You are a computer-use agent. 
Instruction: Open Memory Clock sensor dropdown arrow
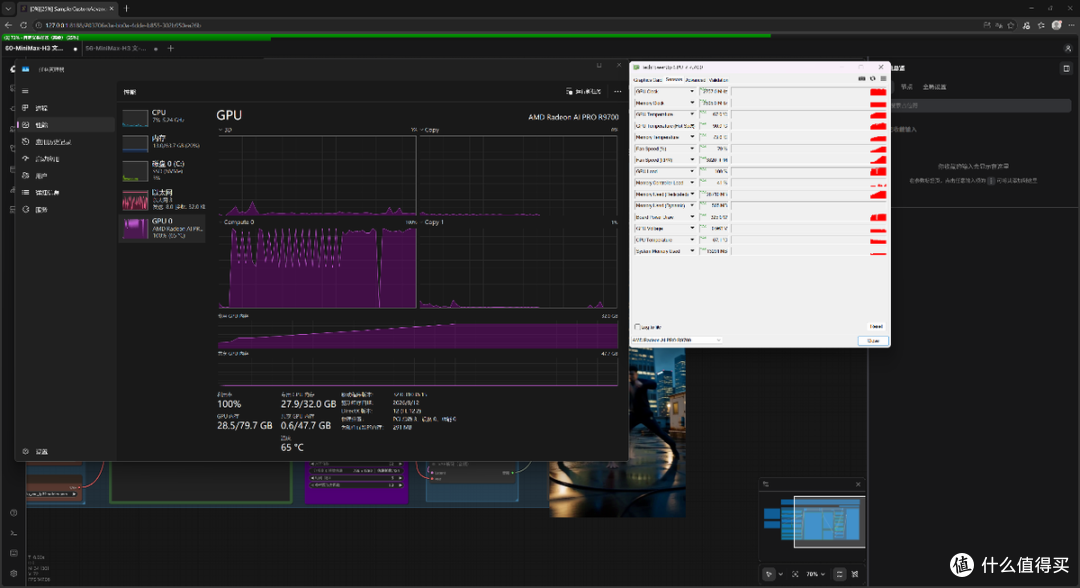692,103
